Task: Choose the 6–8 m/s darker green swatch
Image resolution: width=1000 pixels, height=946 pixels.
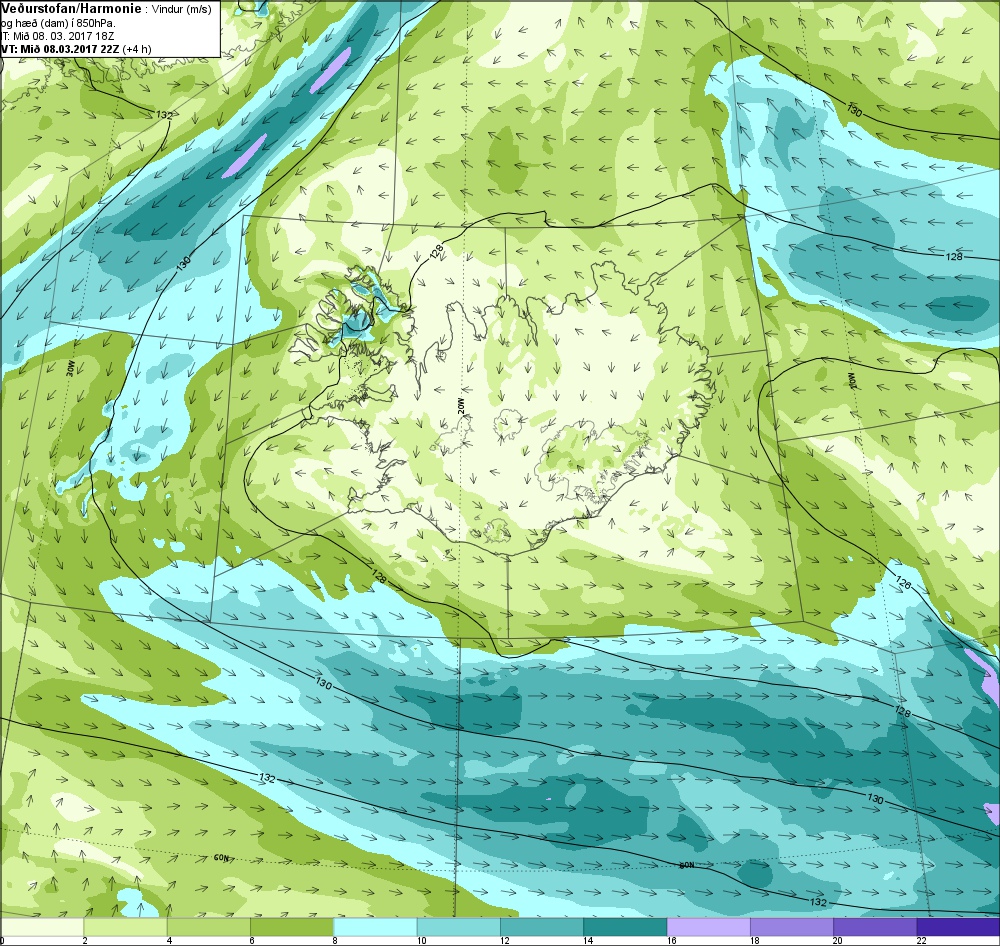Action: tap(292, 926)
